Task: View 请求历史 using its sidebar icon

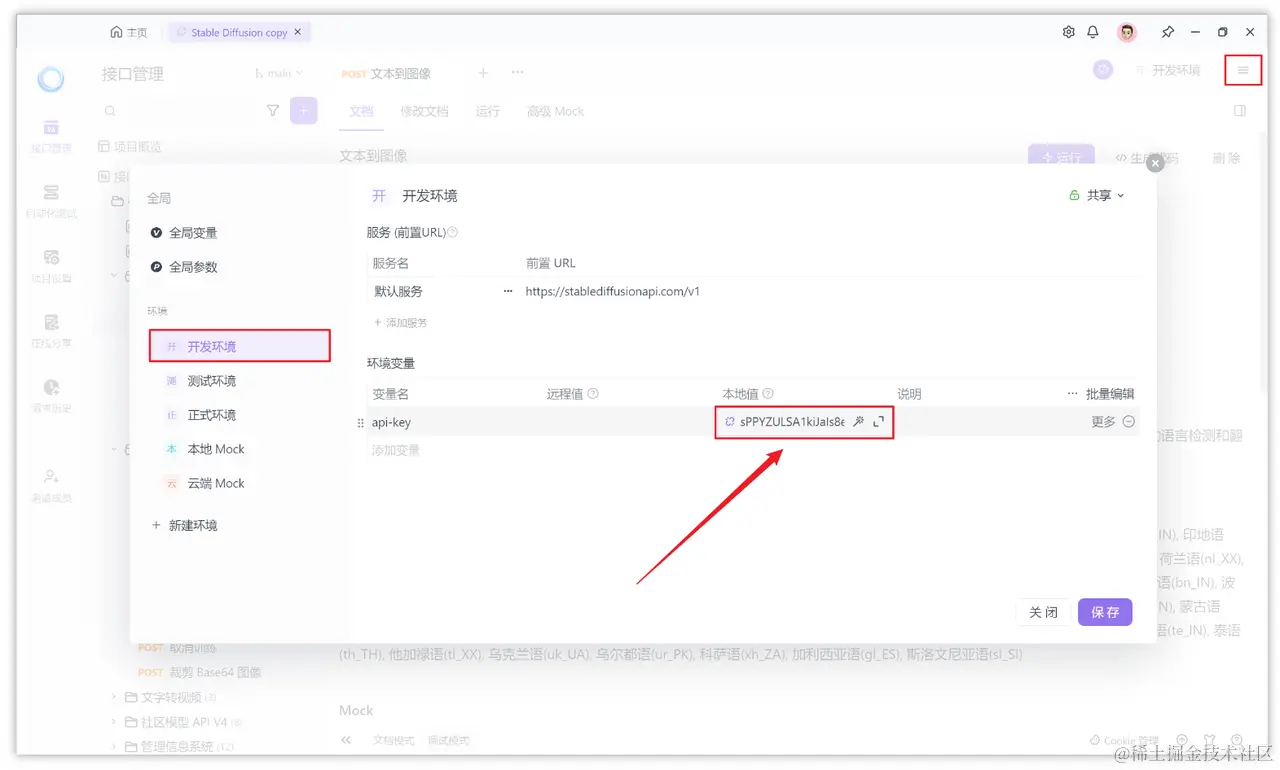Action: pyautogui.click(x=50, y=390)
